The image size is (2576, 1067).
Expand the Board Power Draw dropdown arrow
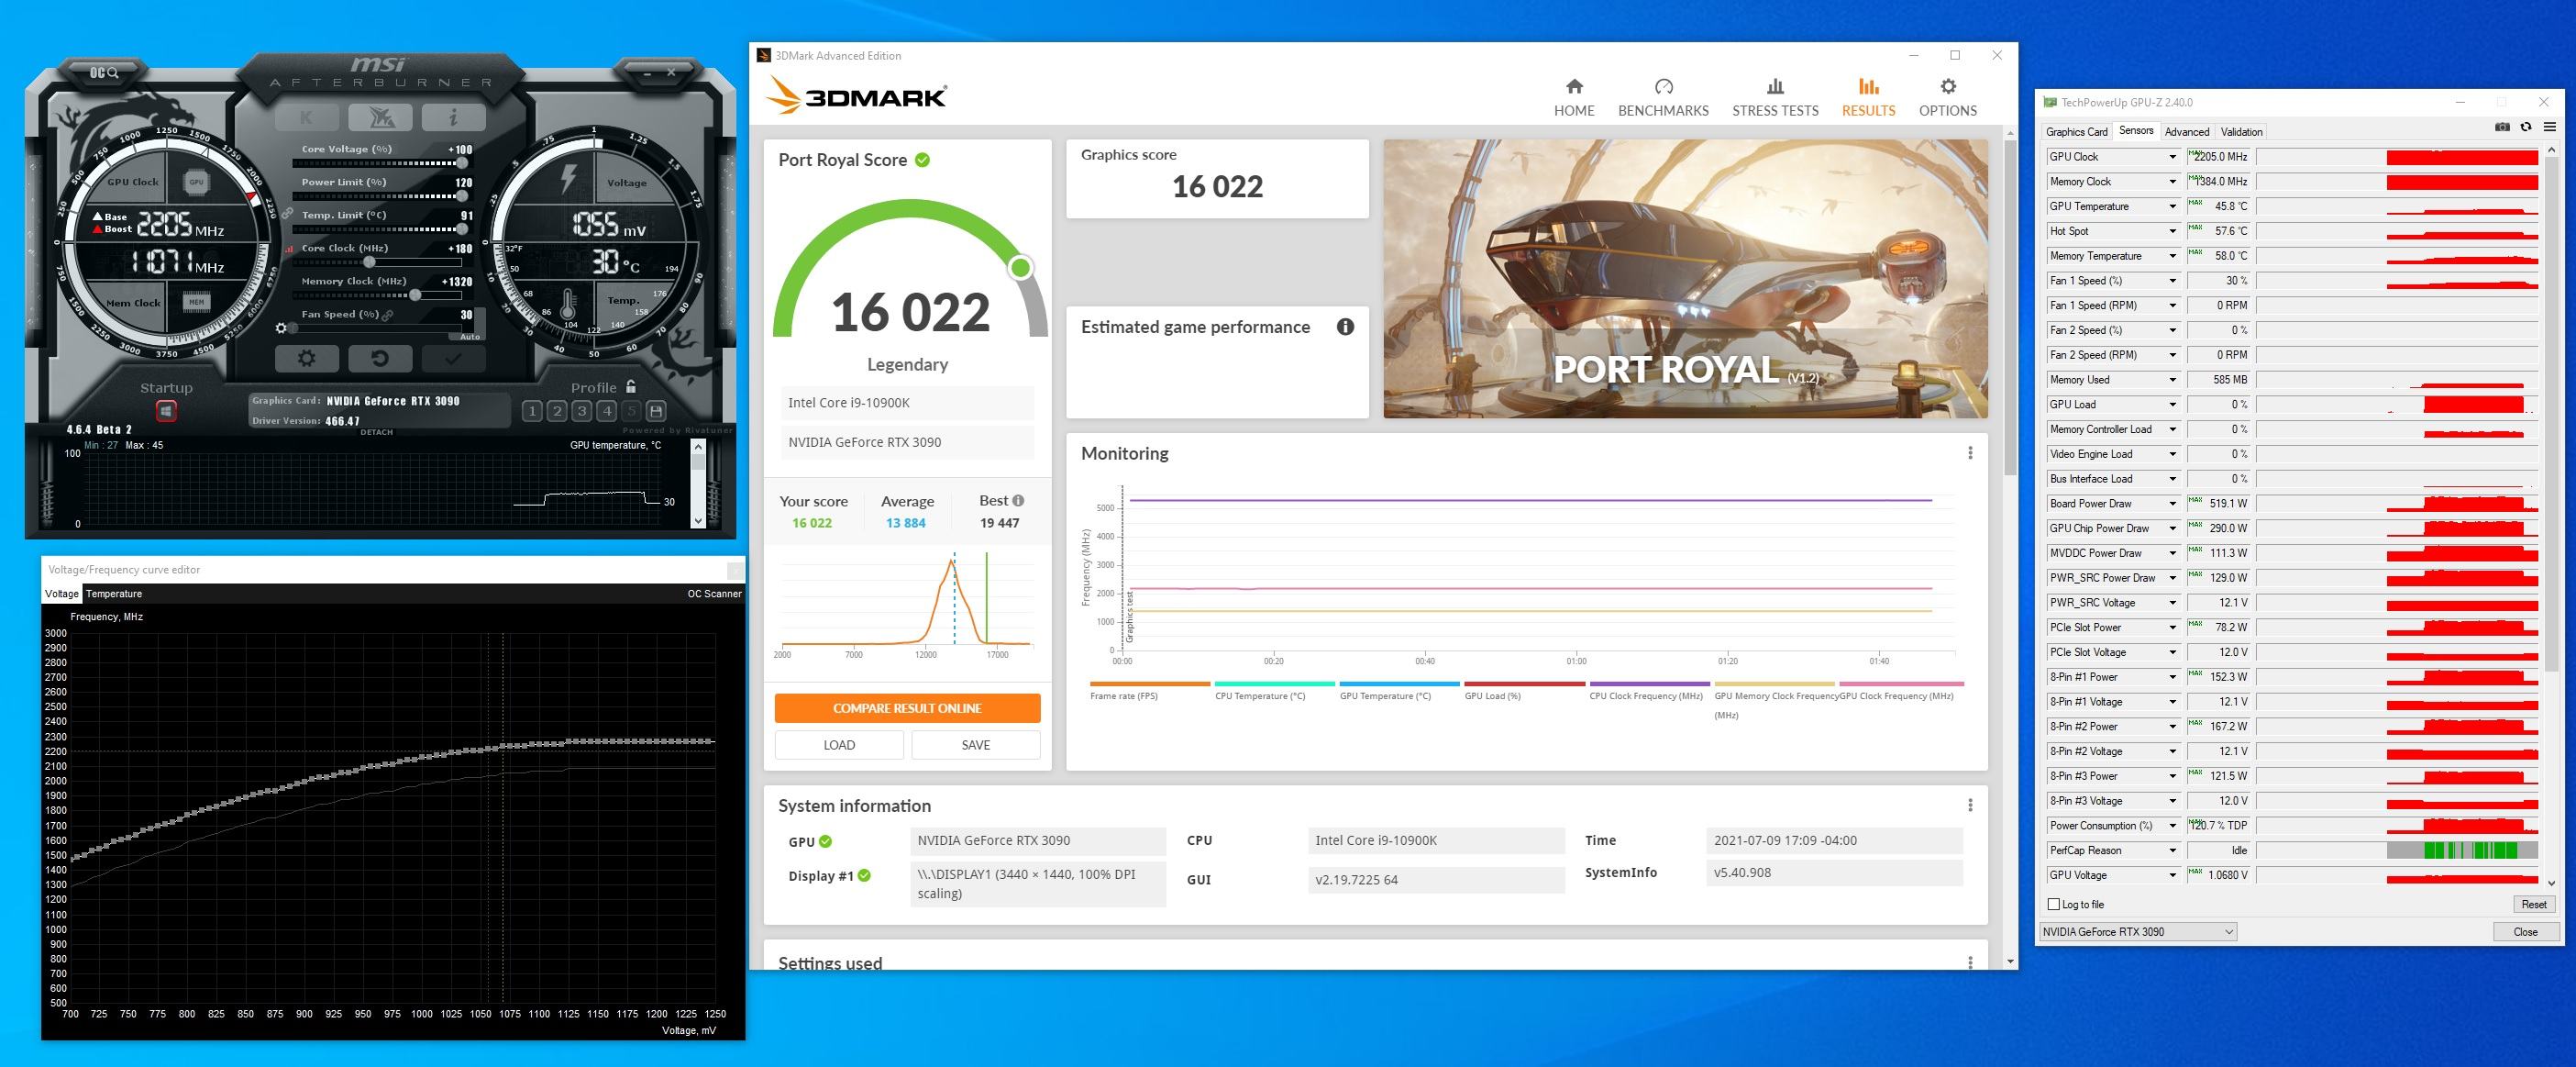tap(2172, 504)
